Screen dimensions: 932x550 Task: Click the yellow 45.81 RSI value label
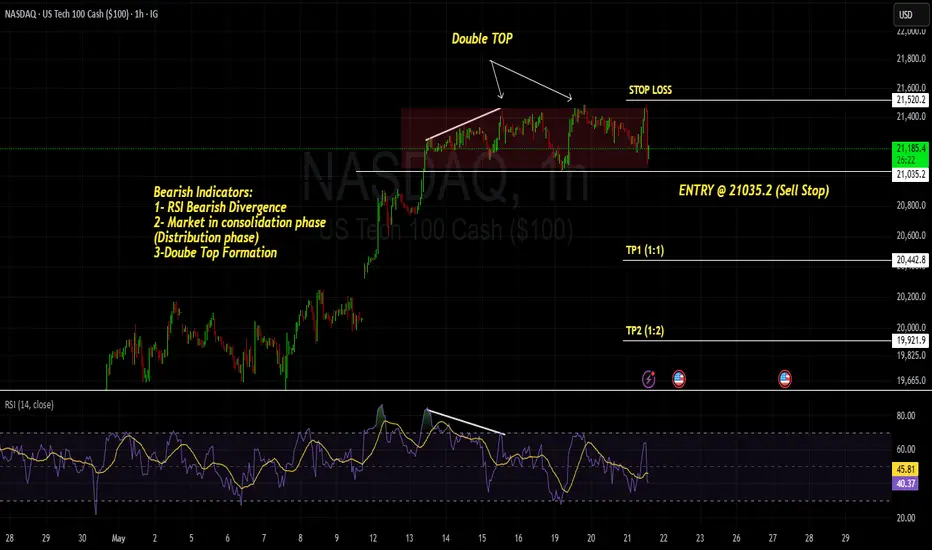click(906, 469)
